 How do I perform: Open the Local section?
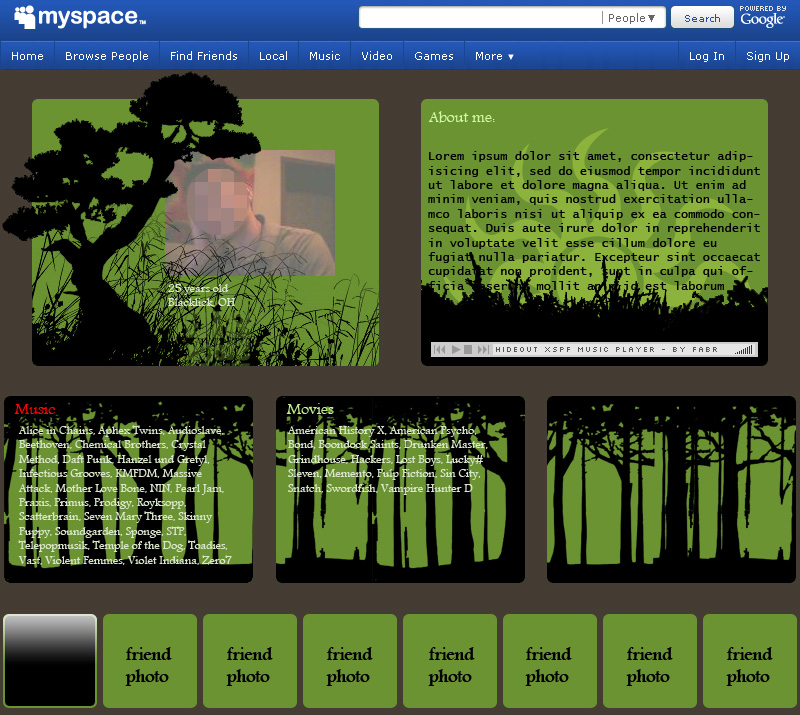tap(273, 56)
